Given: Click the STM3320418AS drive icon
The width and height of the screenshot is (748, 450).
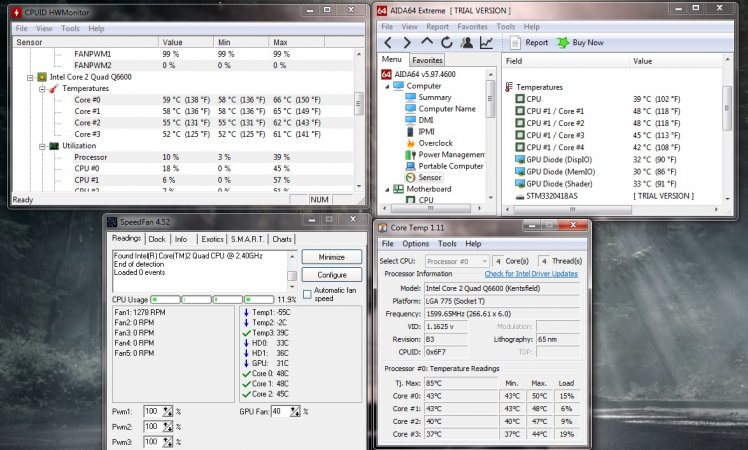Looking at the screenshot, I should [x=520, y=196].
